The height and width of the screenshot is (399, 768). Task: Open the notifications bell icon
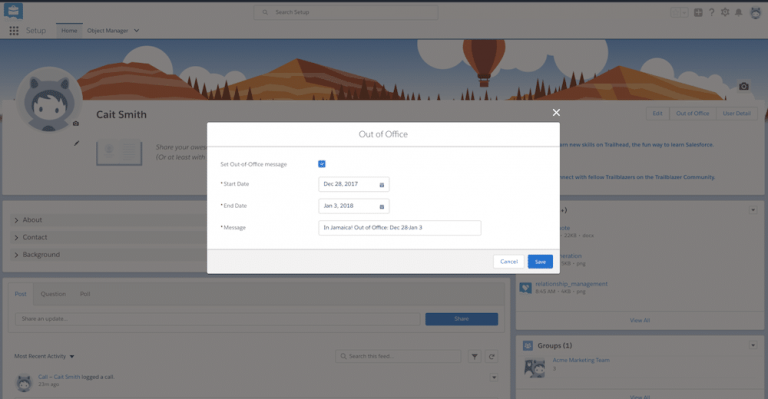(738, 12)
